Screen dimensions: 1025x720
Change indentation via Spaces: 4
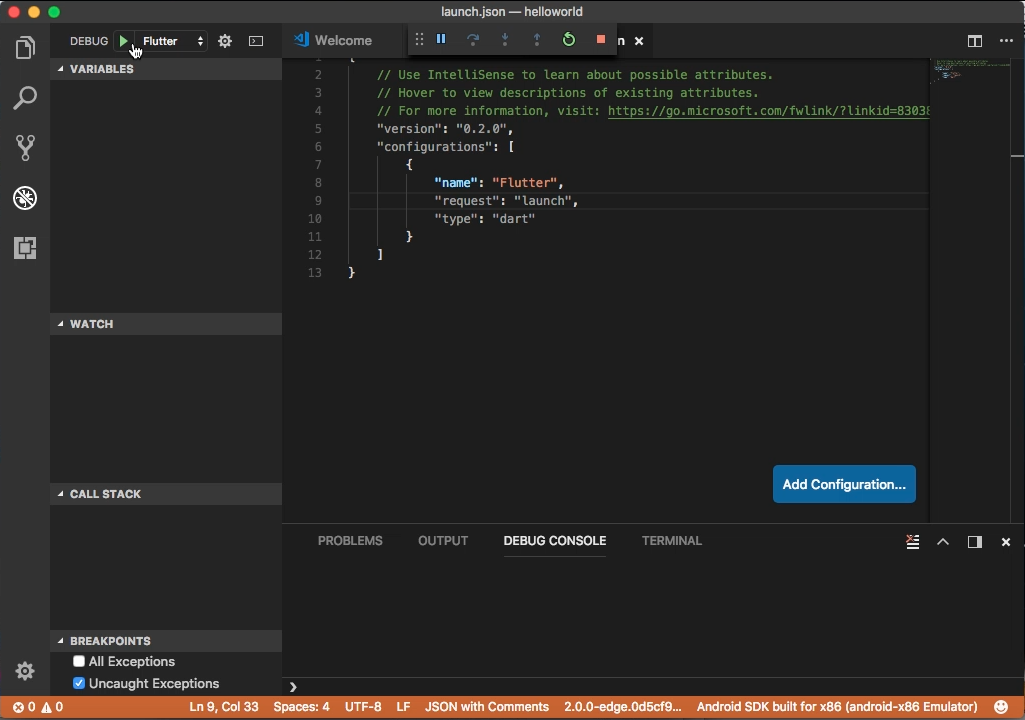pyautogui.click(x=301, y=707)
